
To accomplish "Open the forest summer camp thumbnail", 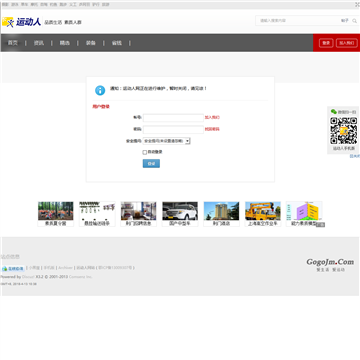I will click(x=56, y=211).
